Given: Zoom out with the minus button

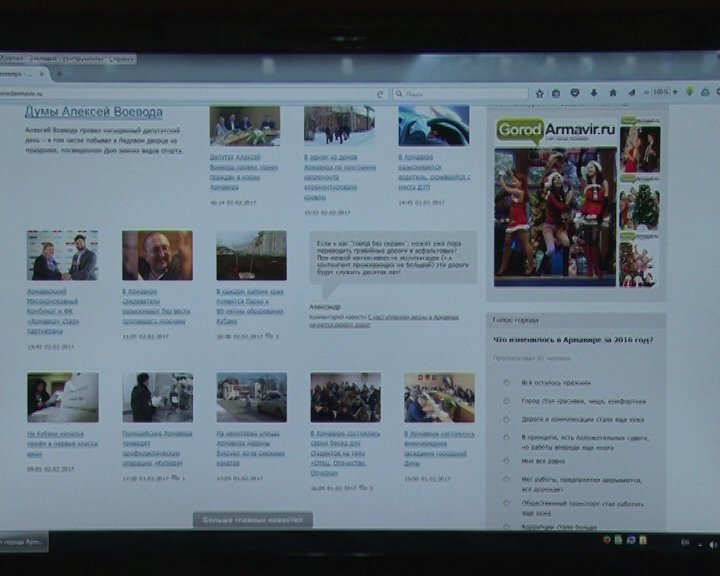Looking at the screenshot, I should click(647, 93).
